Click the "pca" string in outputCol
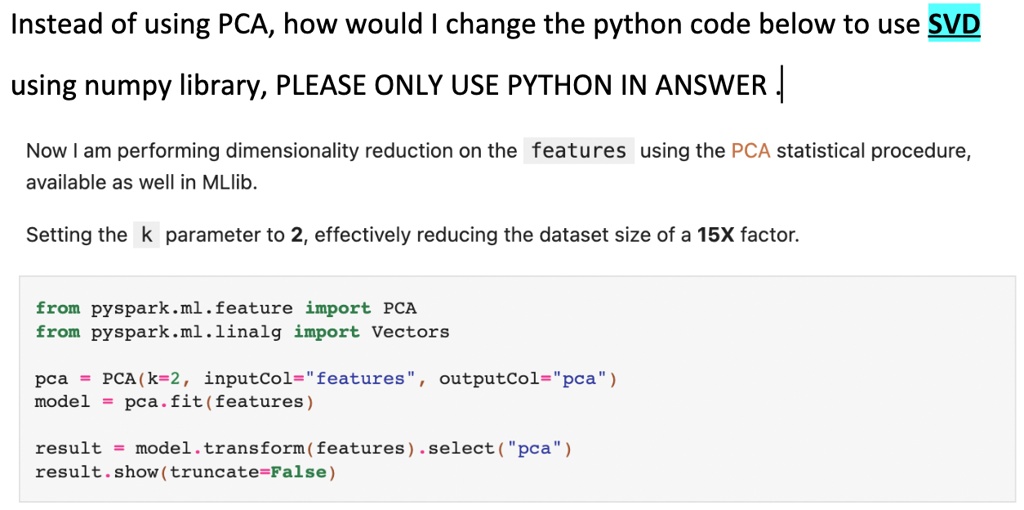Viewport: 1024px width, 510px height. point(577,379)
